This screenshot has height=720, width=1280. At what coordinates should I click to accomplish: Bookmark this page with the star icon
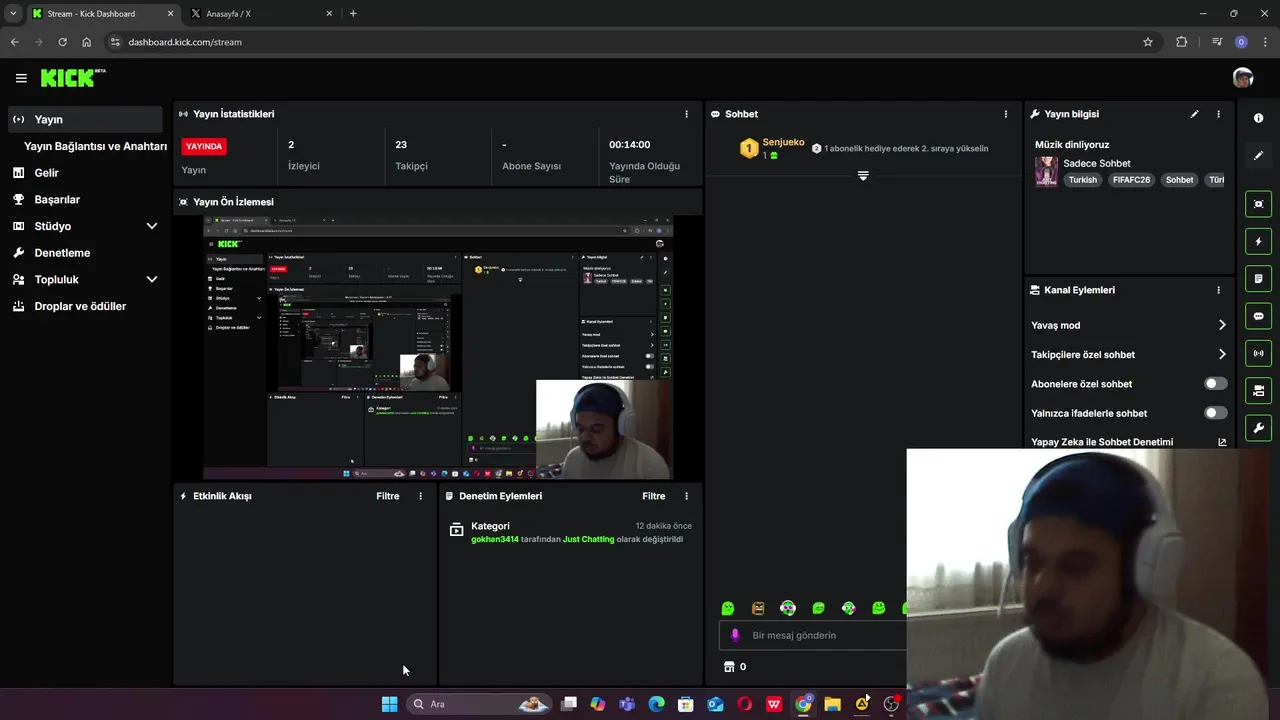1148,42
